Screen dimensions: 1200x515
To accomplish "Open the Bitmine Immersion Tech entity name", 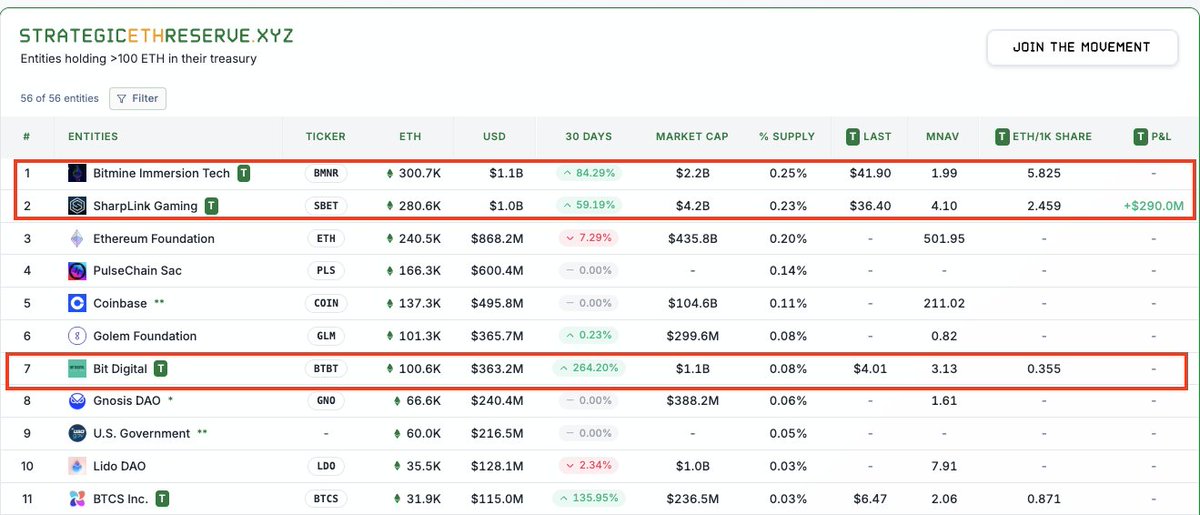I will pos(161,173).
